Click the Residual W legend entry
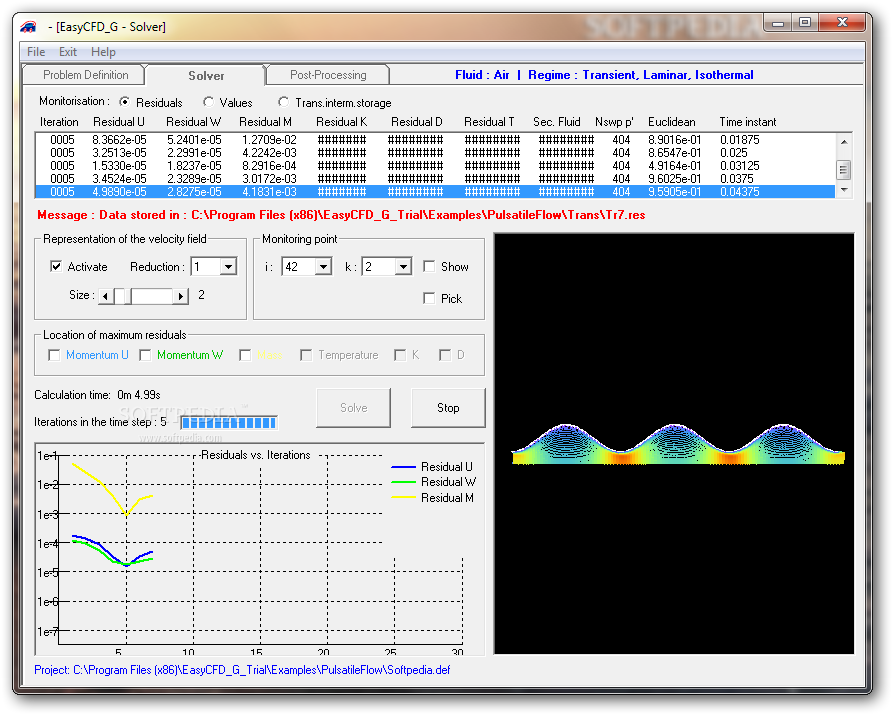Viewport: 893px width, 715px height. (434, 482)
